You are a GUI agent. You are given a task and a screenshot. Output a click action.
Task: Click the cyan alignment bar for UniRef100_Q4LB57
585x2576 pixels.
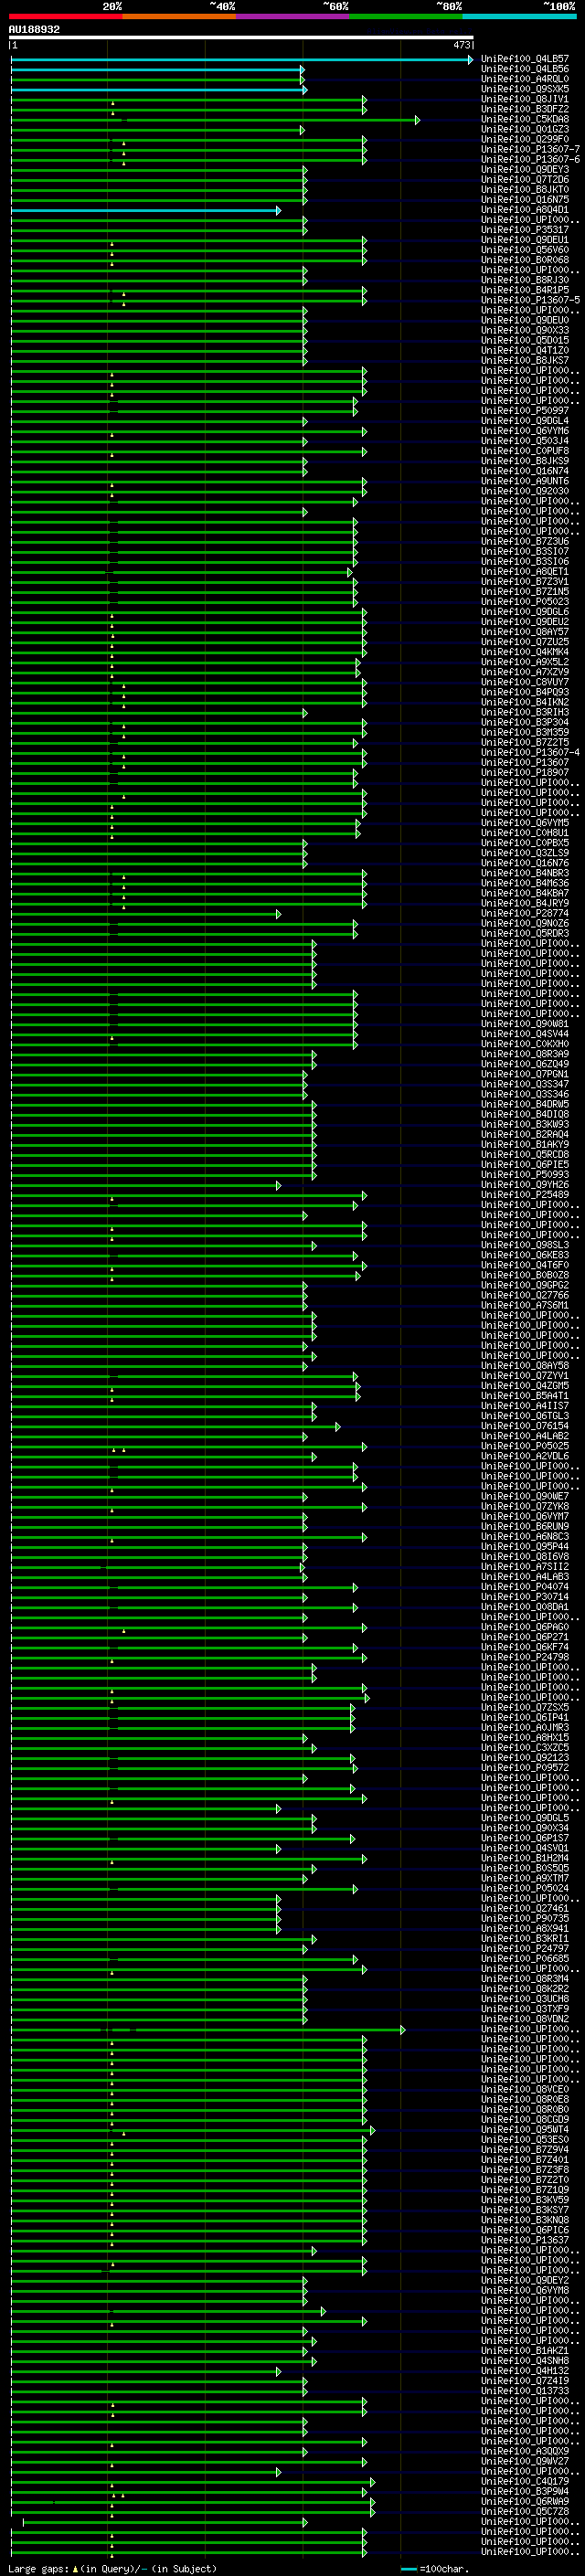(x=241, y=60)
